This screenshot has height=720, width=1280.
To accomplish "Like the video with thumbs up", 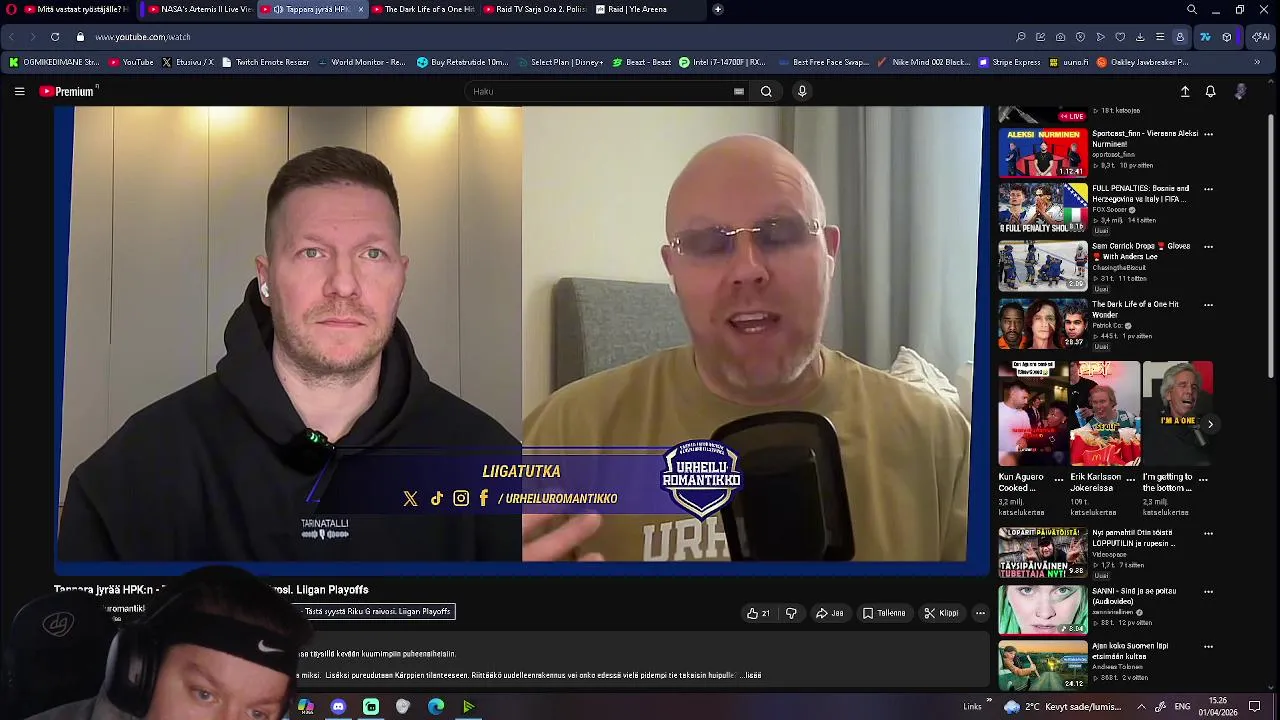I will coord(758,613).
